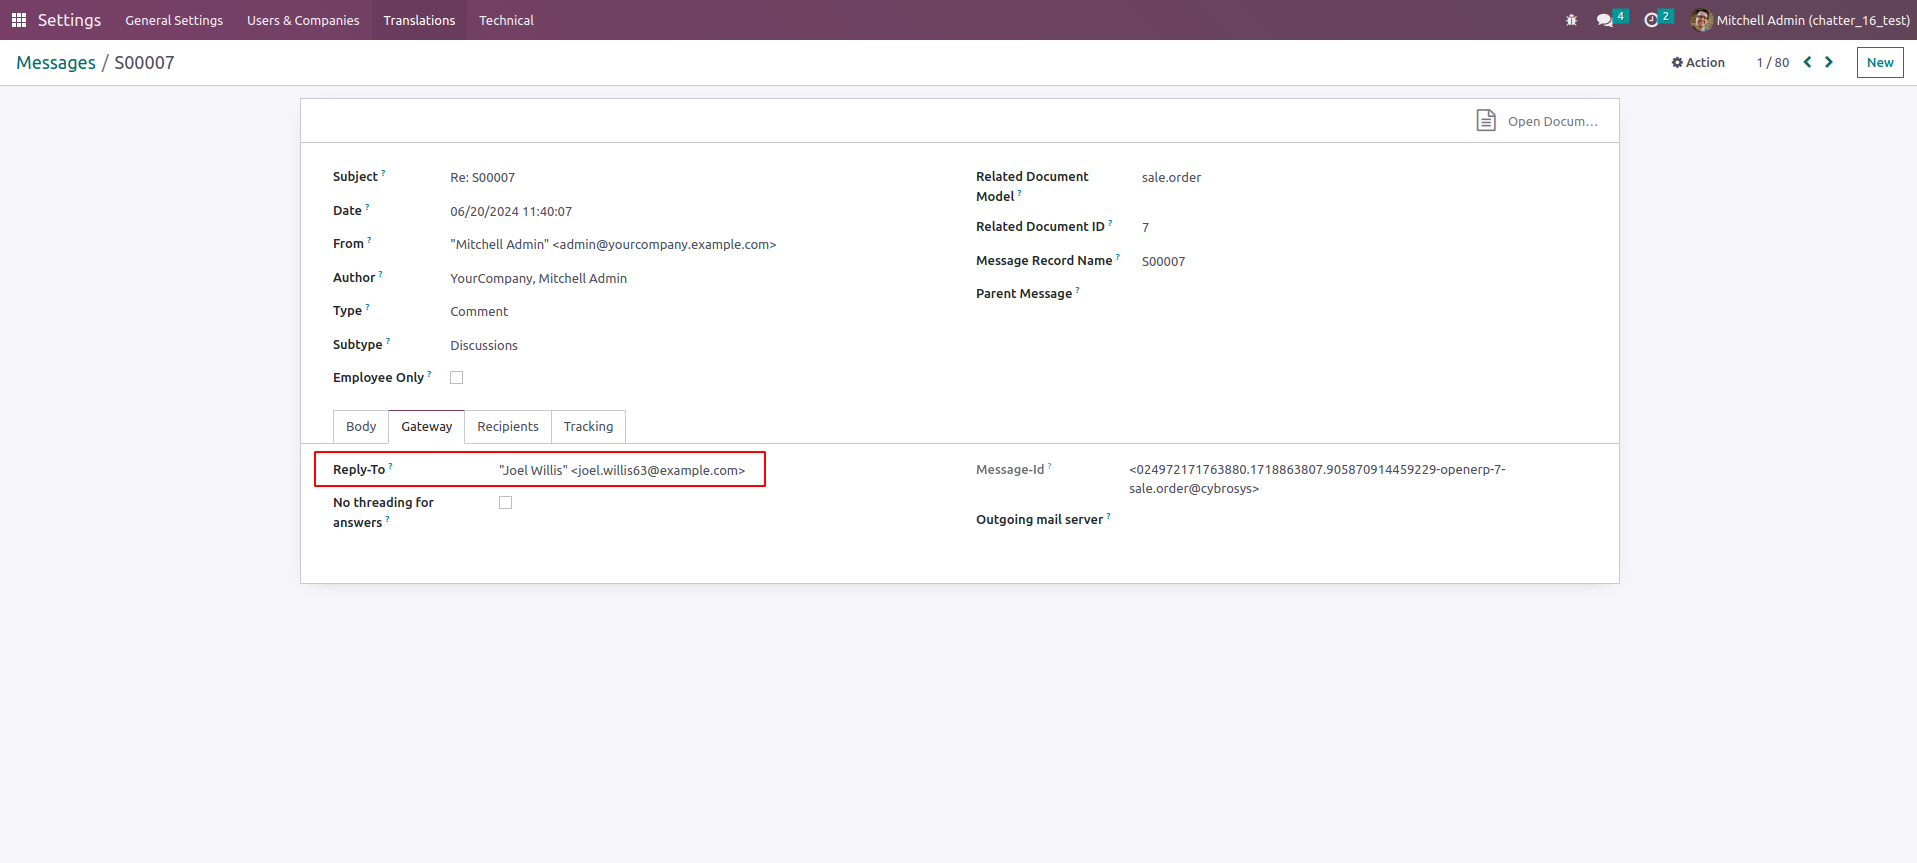Screen dimensions: 1917x863
Task: Click the From email address value
Action: coord(613,245)
